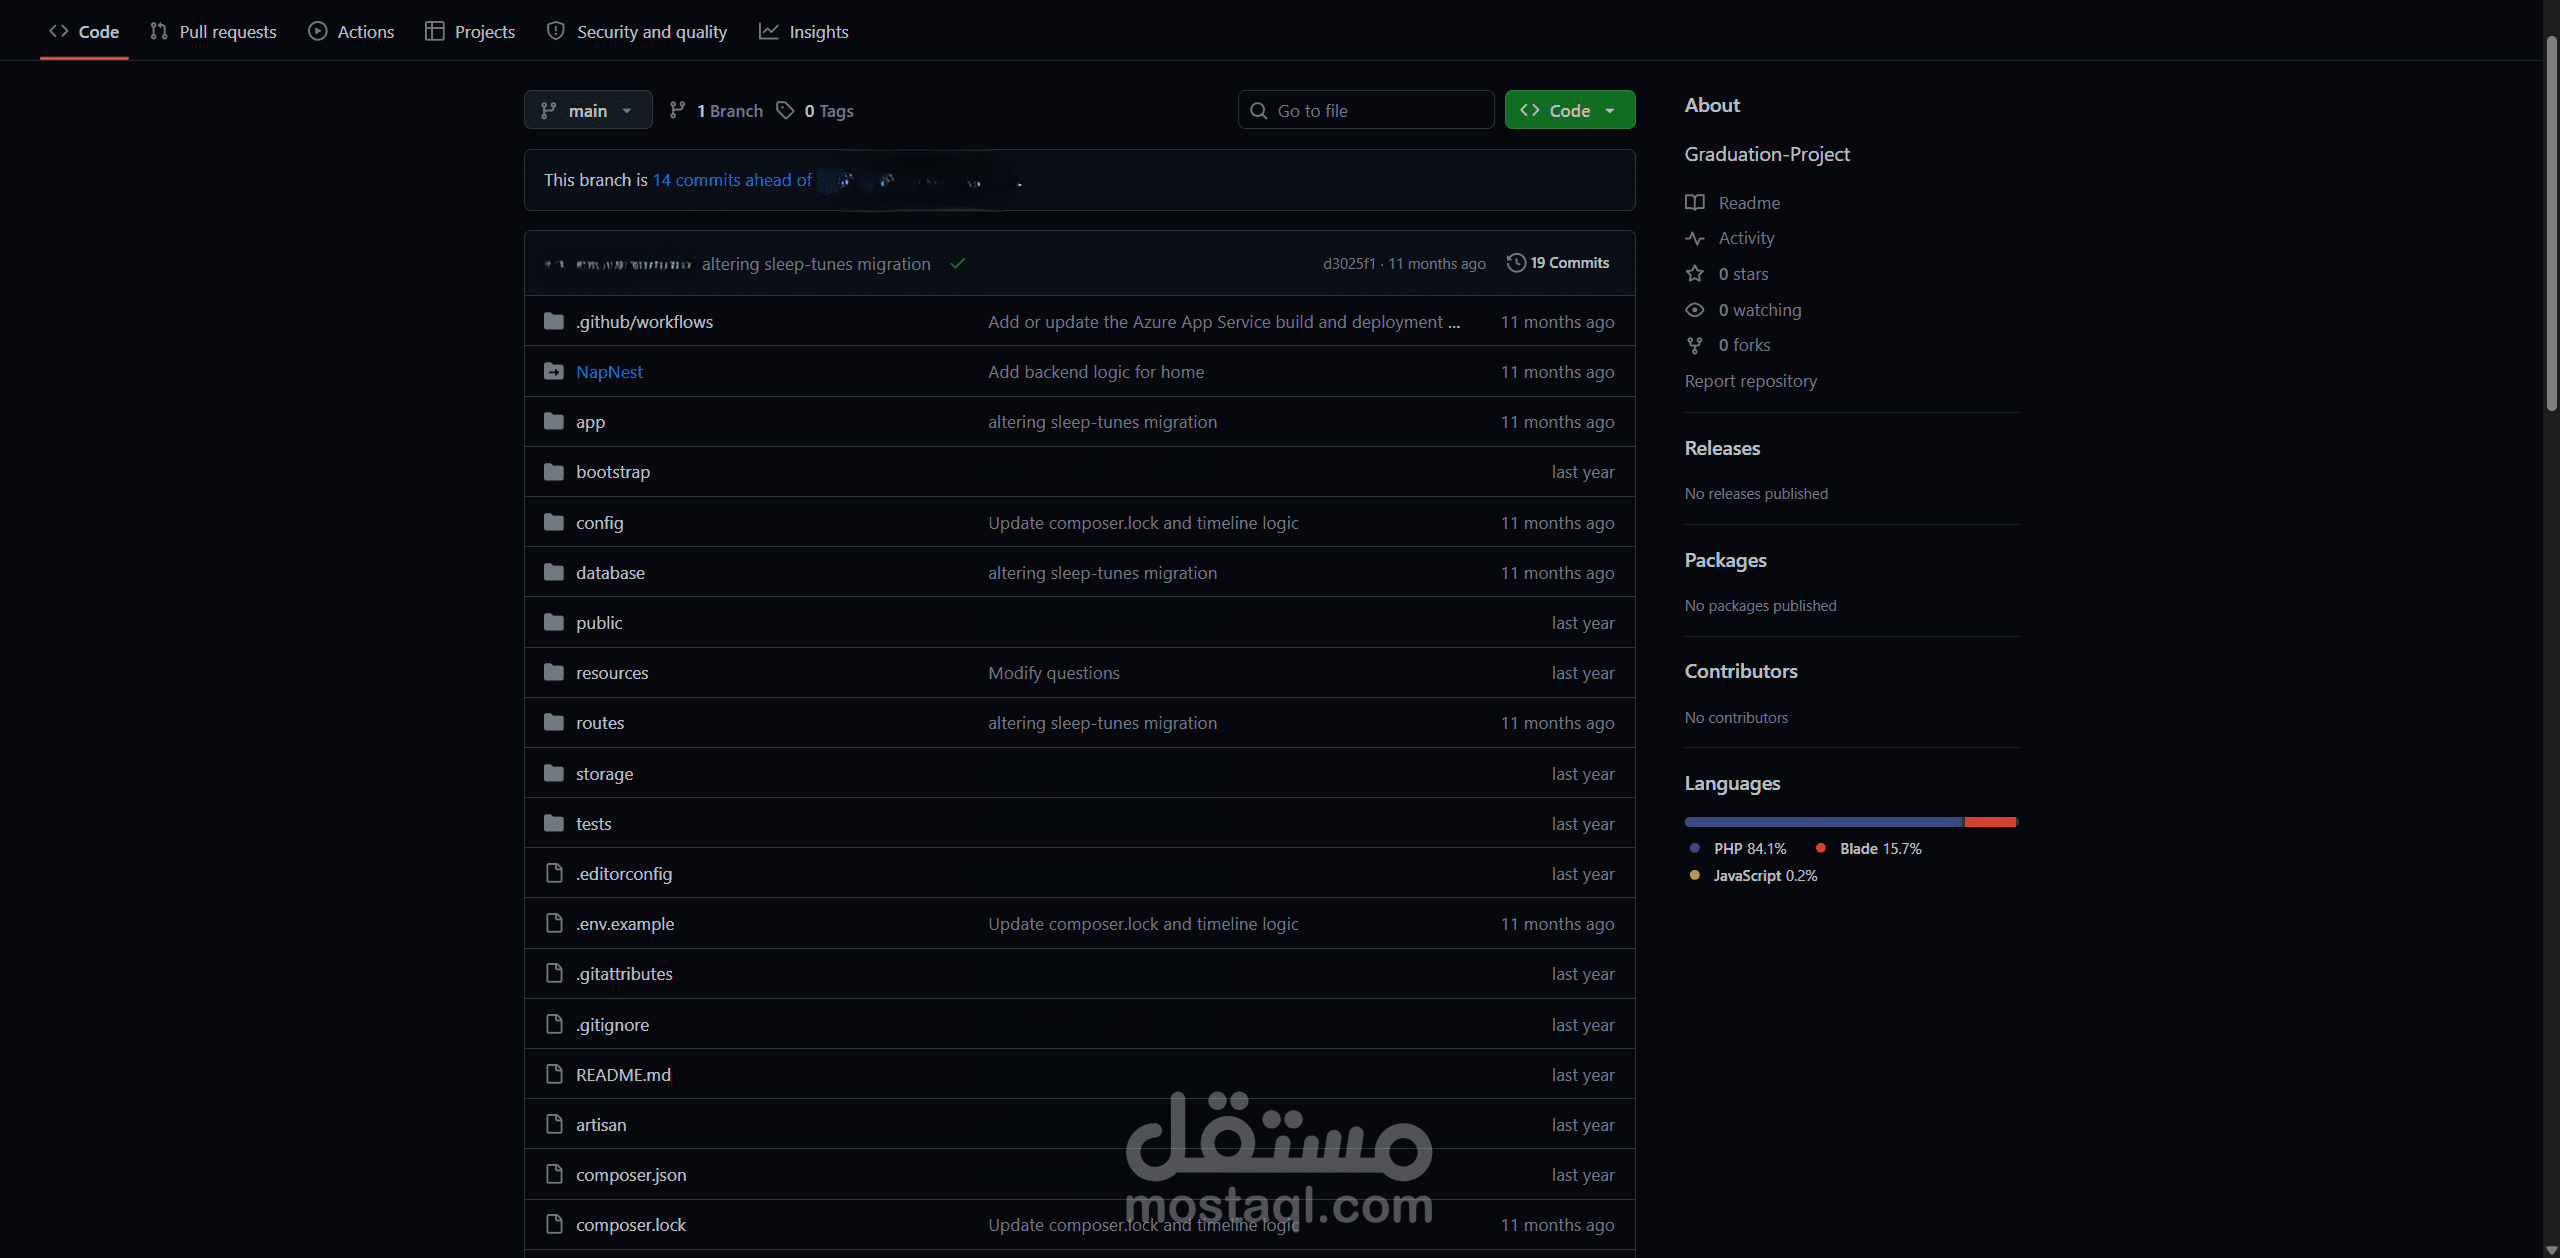The image size is (2560, 1258).
Task: Click the green commit status checkmark
Action: tap(958, 263)
